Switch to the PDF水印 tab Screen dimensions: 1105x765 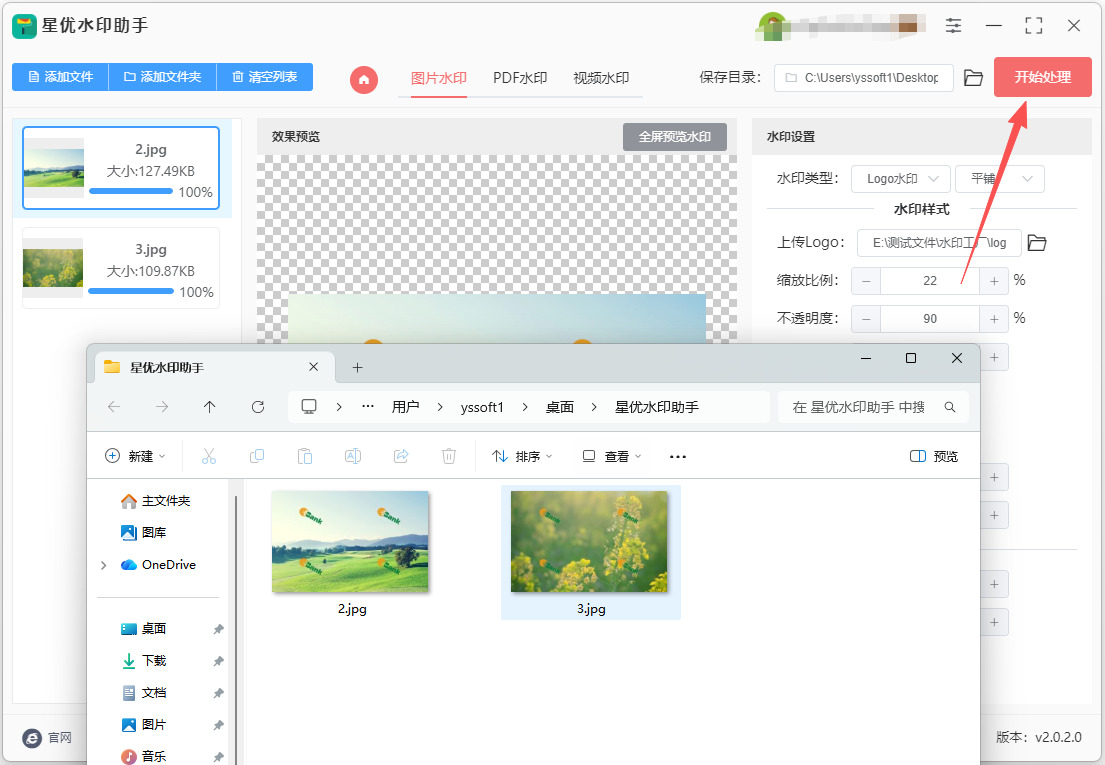click(x=520, y=78)
